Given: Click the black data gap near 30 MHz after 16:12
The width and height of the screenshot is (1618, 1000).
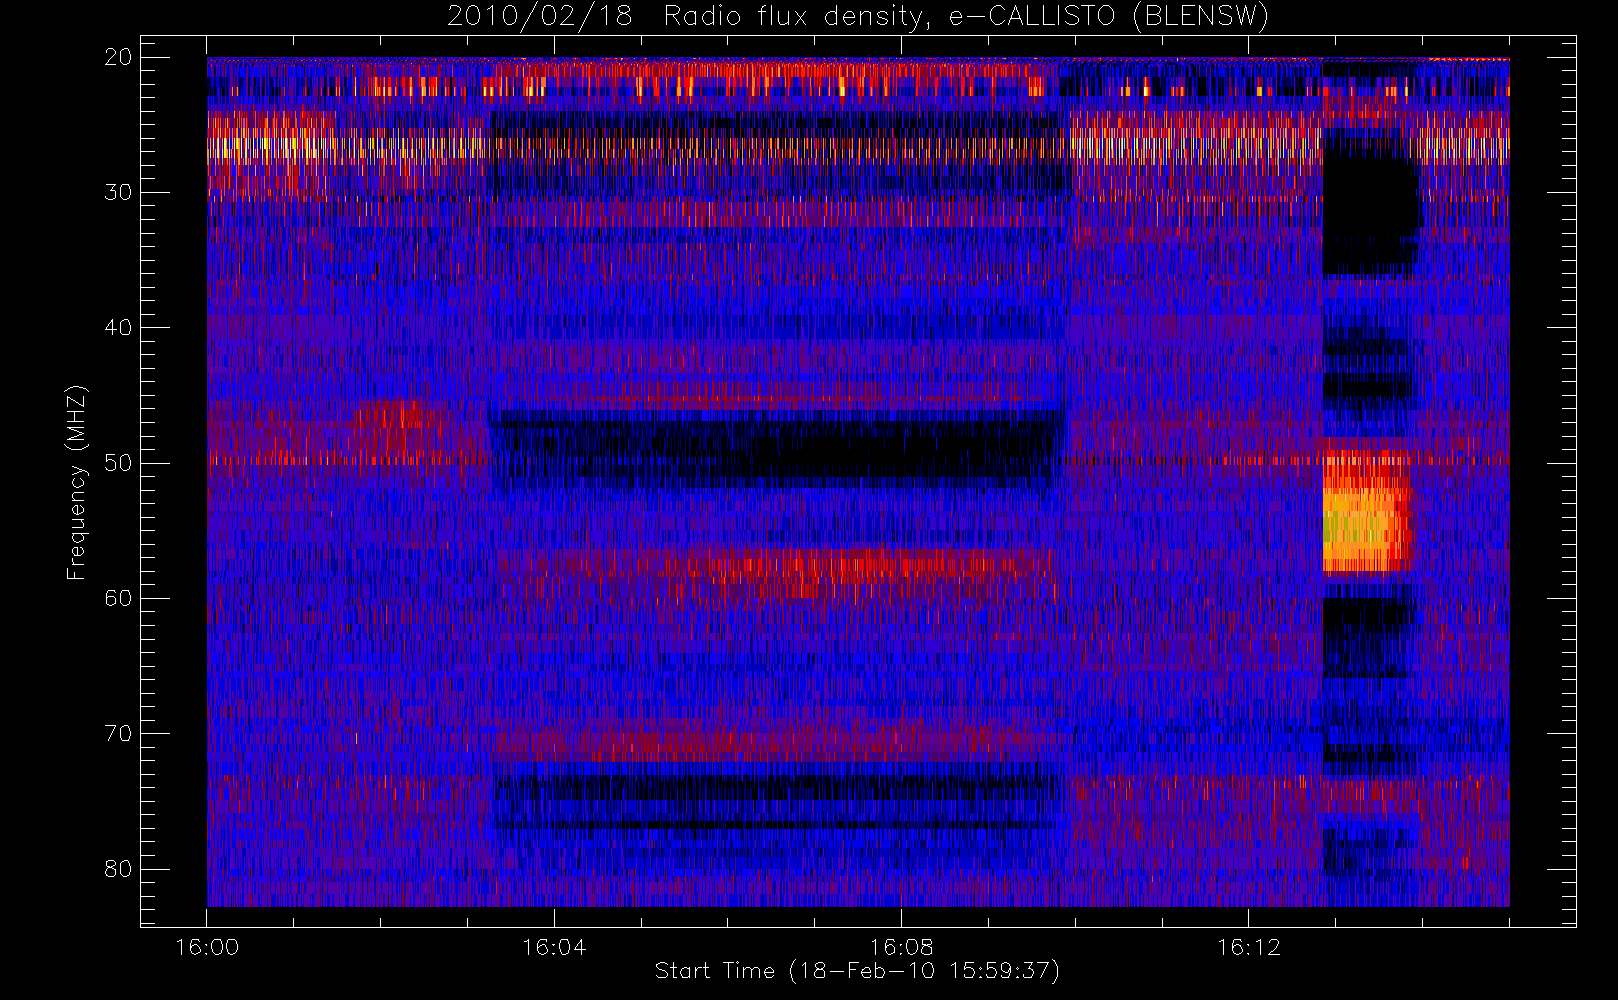Looking at the screenshot, I should coord(1371,210).
